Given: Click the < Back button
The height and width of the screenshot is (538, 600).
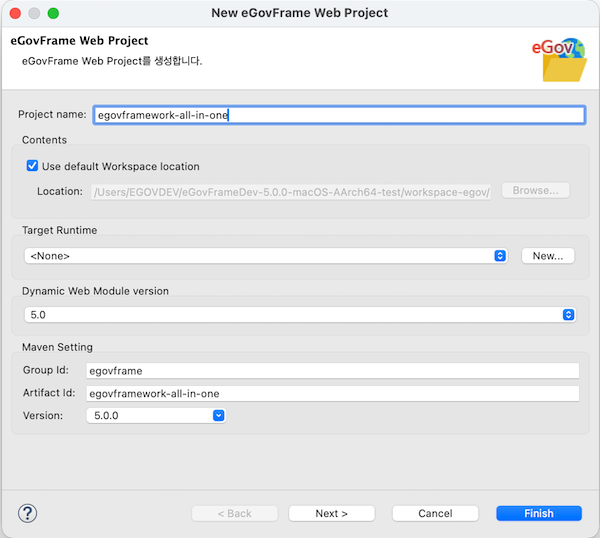Looking at the screenshot, I should point(235,513).
